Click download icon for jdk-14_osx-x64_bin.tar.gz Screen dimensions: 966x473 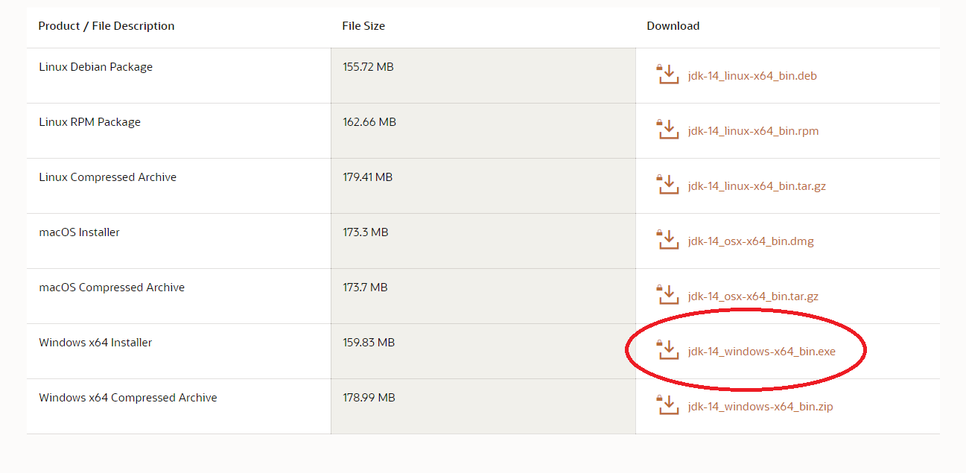pyautogui.click(x=668, y=294)
